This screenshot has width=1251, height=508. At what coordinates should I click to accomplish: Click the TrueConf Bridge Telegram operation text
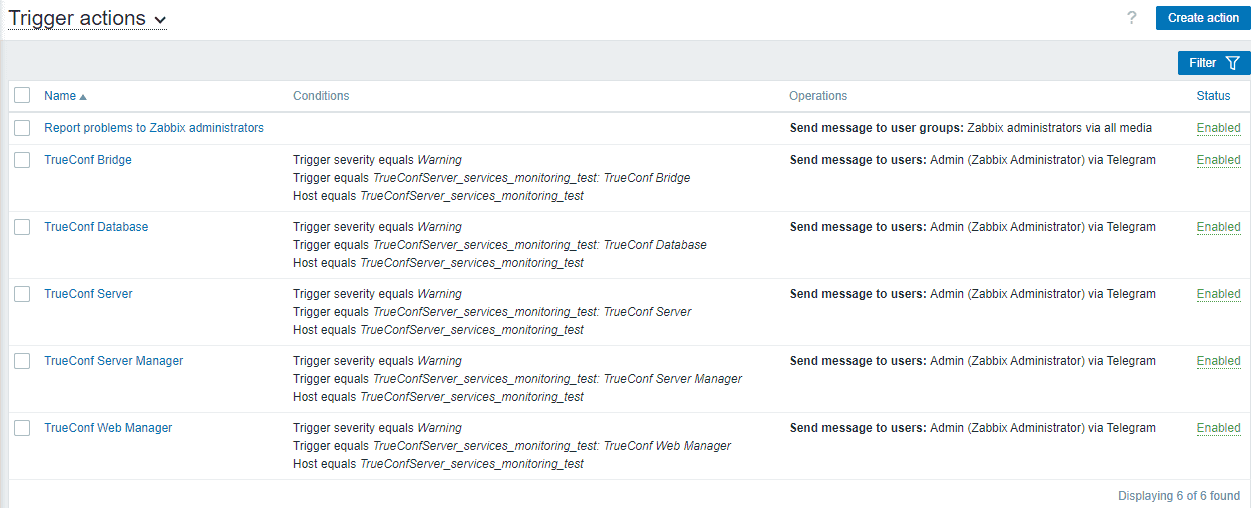click(x=973, y=160)
